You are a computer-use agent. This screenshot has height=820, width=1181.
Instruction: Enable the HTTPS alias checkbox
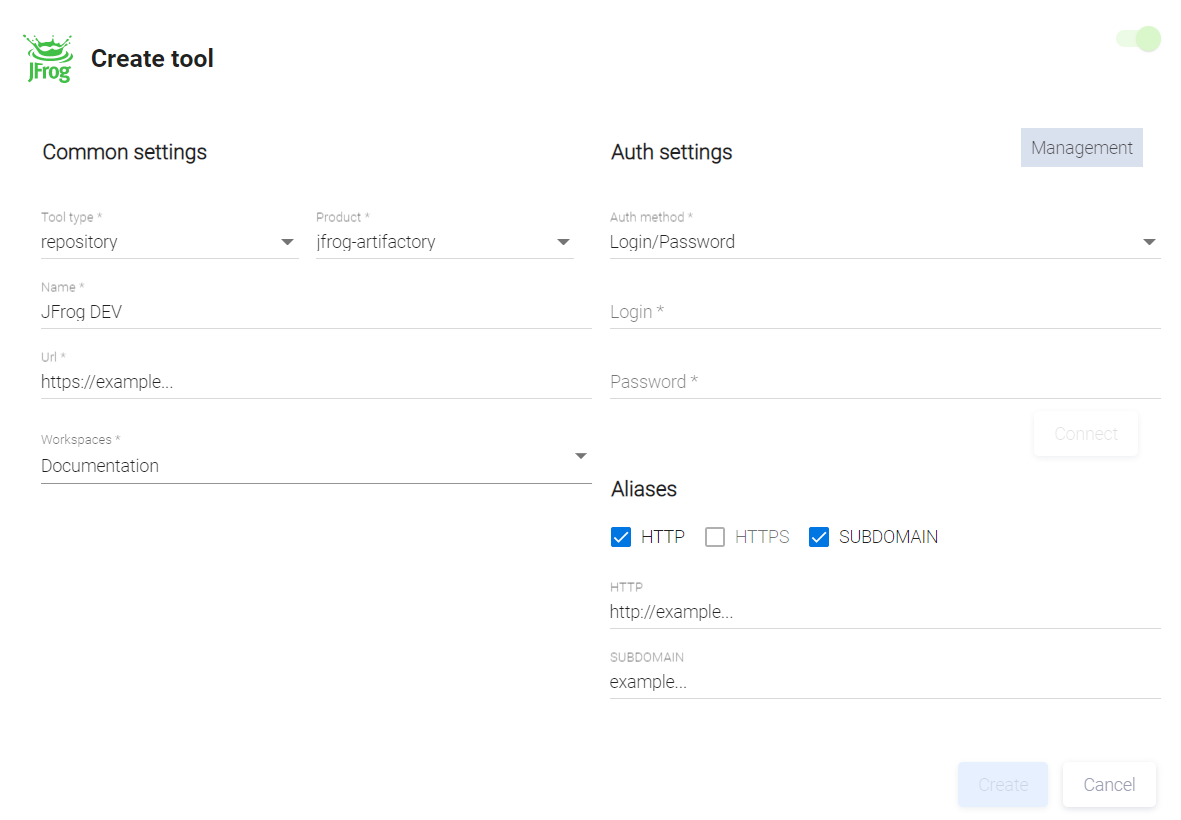tap(715, 537)
